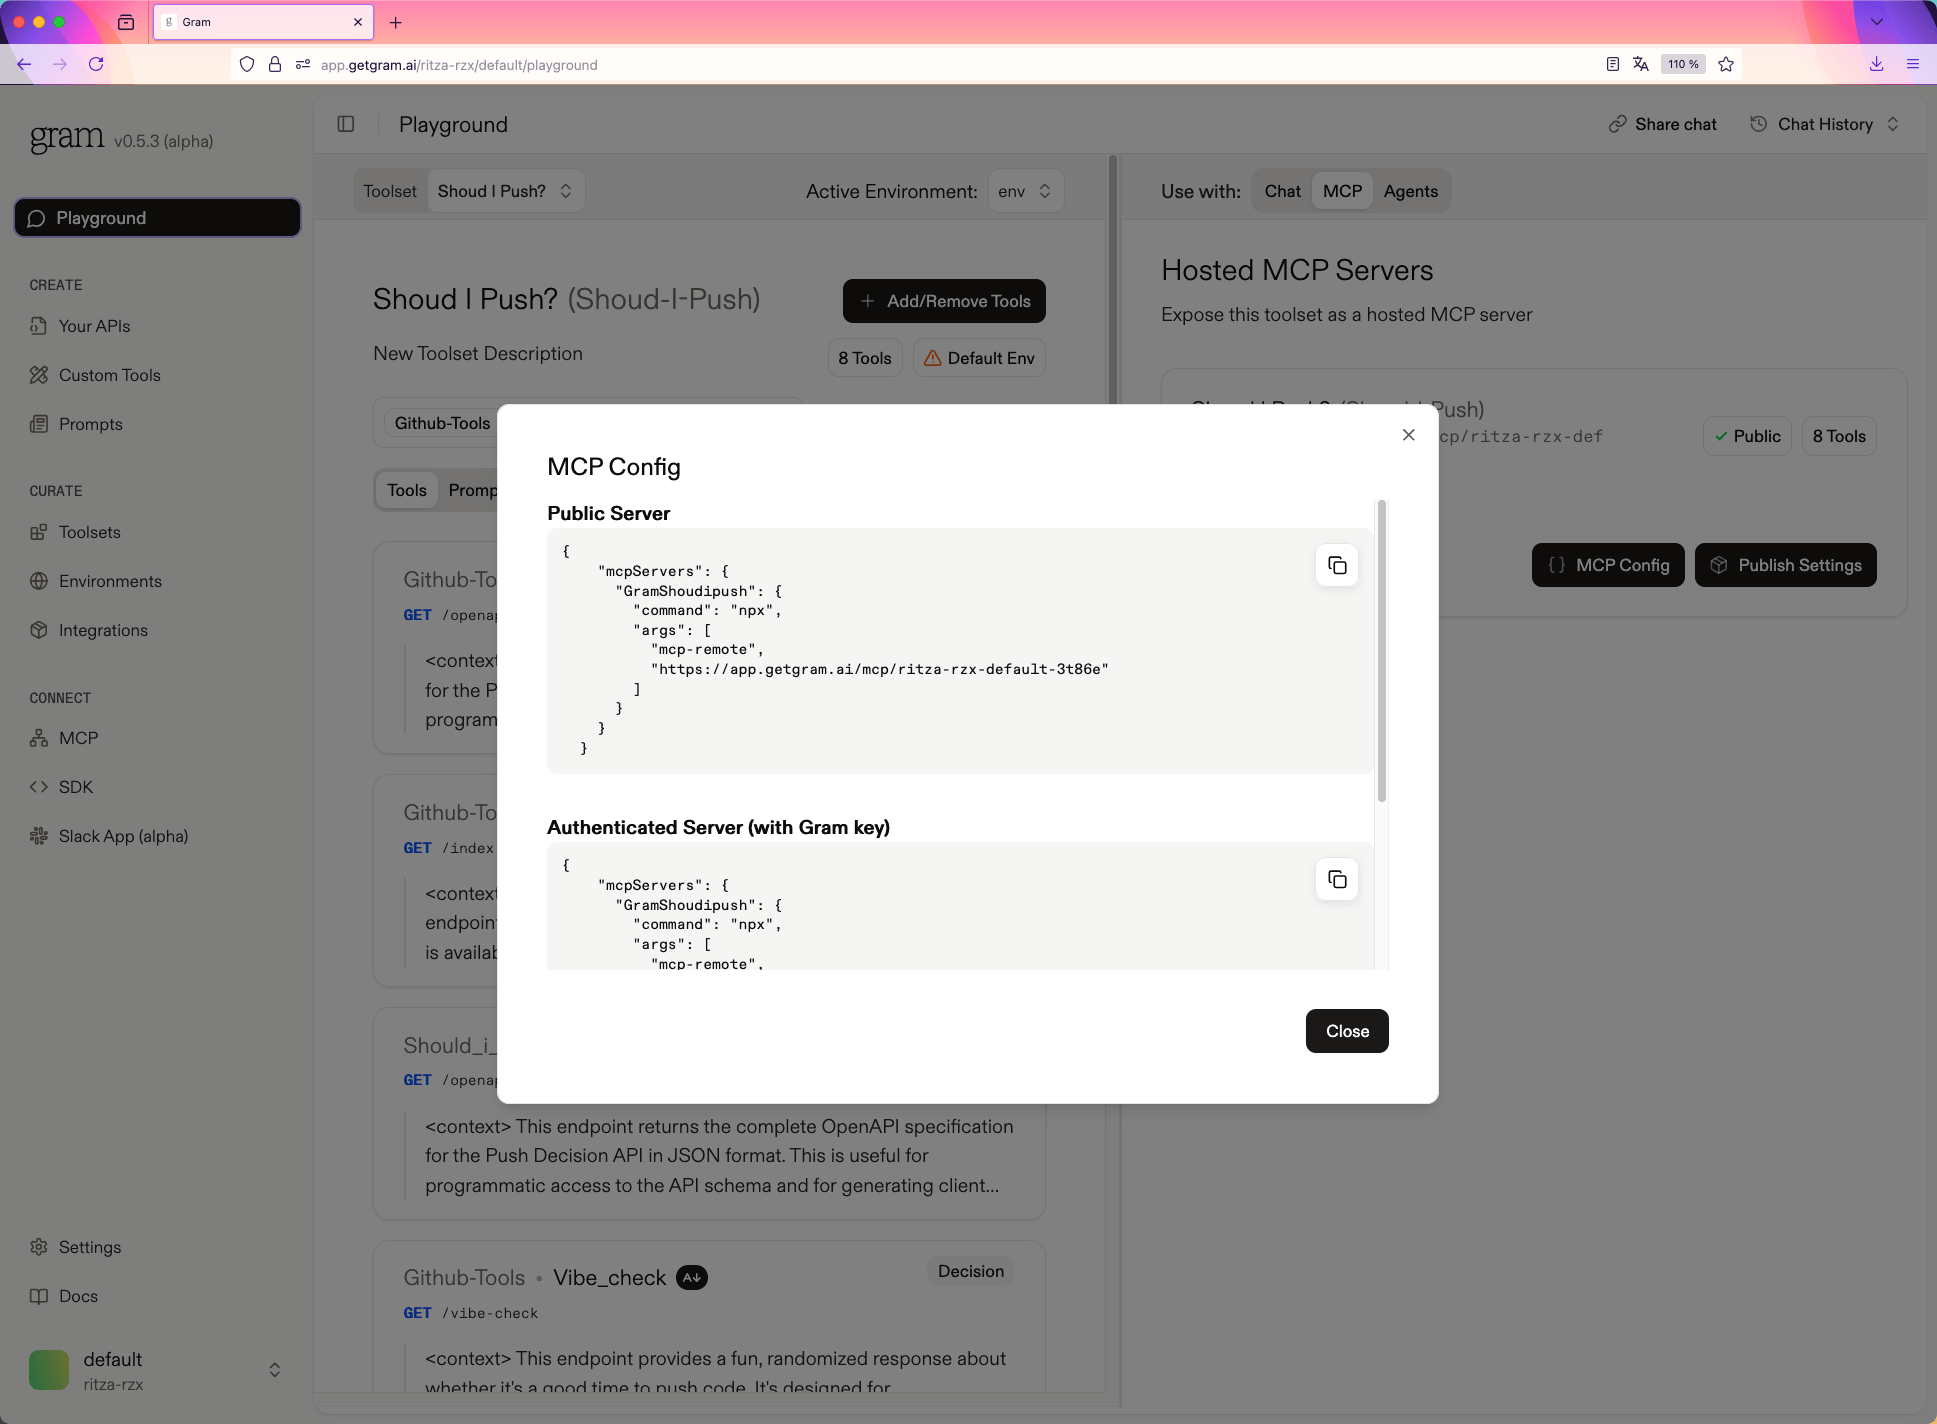
Task: Go back in browser
Action: (x=24, y=64)
